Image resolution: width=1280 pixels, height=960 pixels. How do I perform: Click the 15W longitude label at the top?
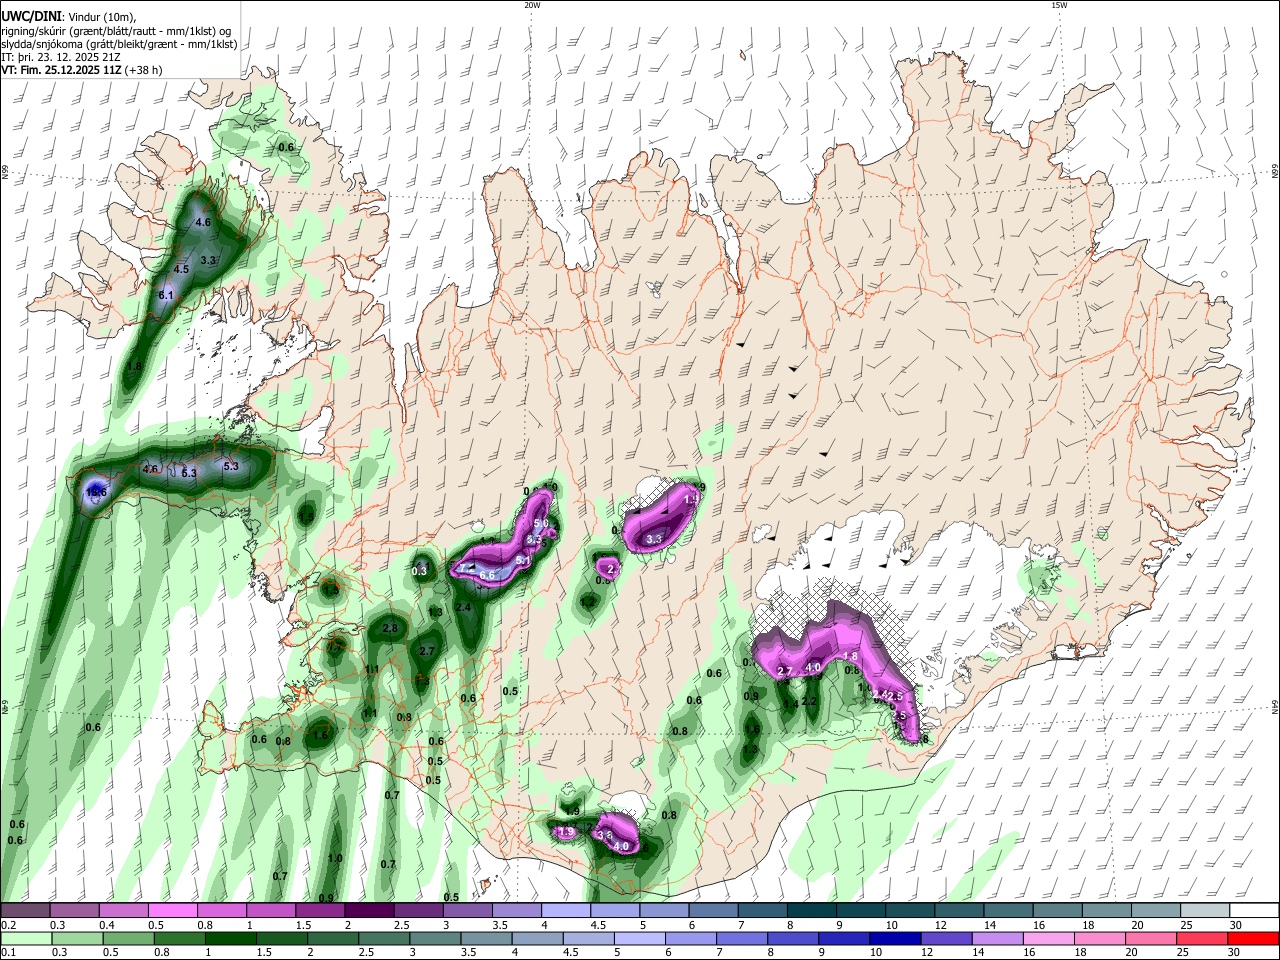point(1059,5)
